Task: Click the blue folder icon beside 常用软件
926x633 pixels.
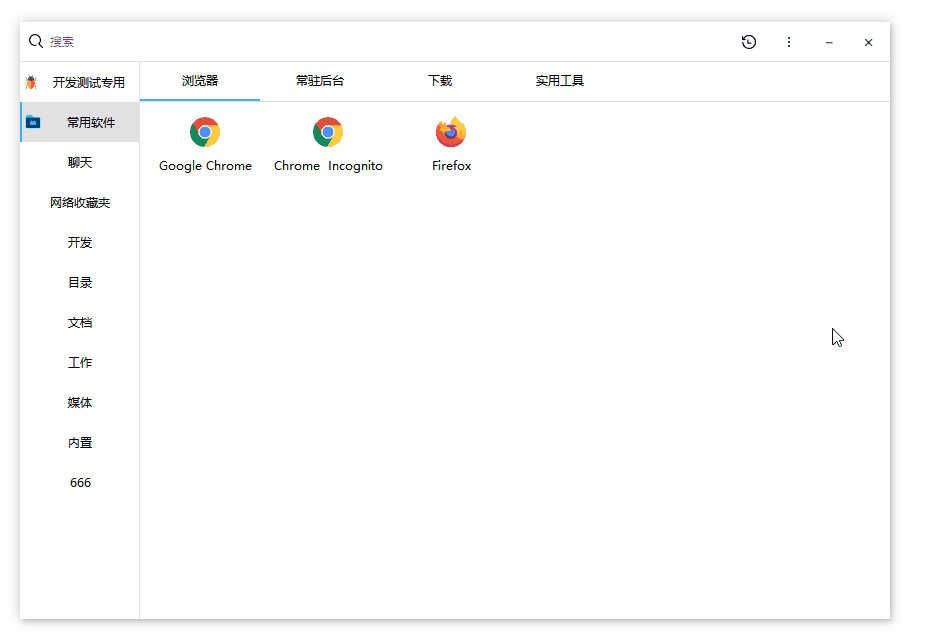Action: 33,122
